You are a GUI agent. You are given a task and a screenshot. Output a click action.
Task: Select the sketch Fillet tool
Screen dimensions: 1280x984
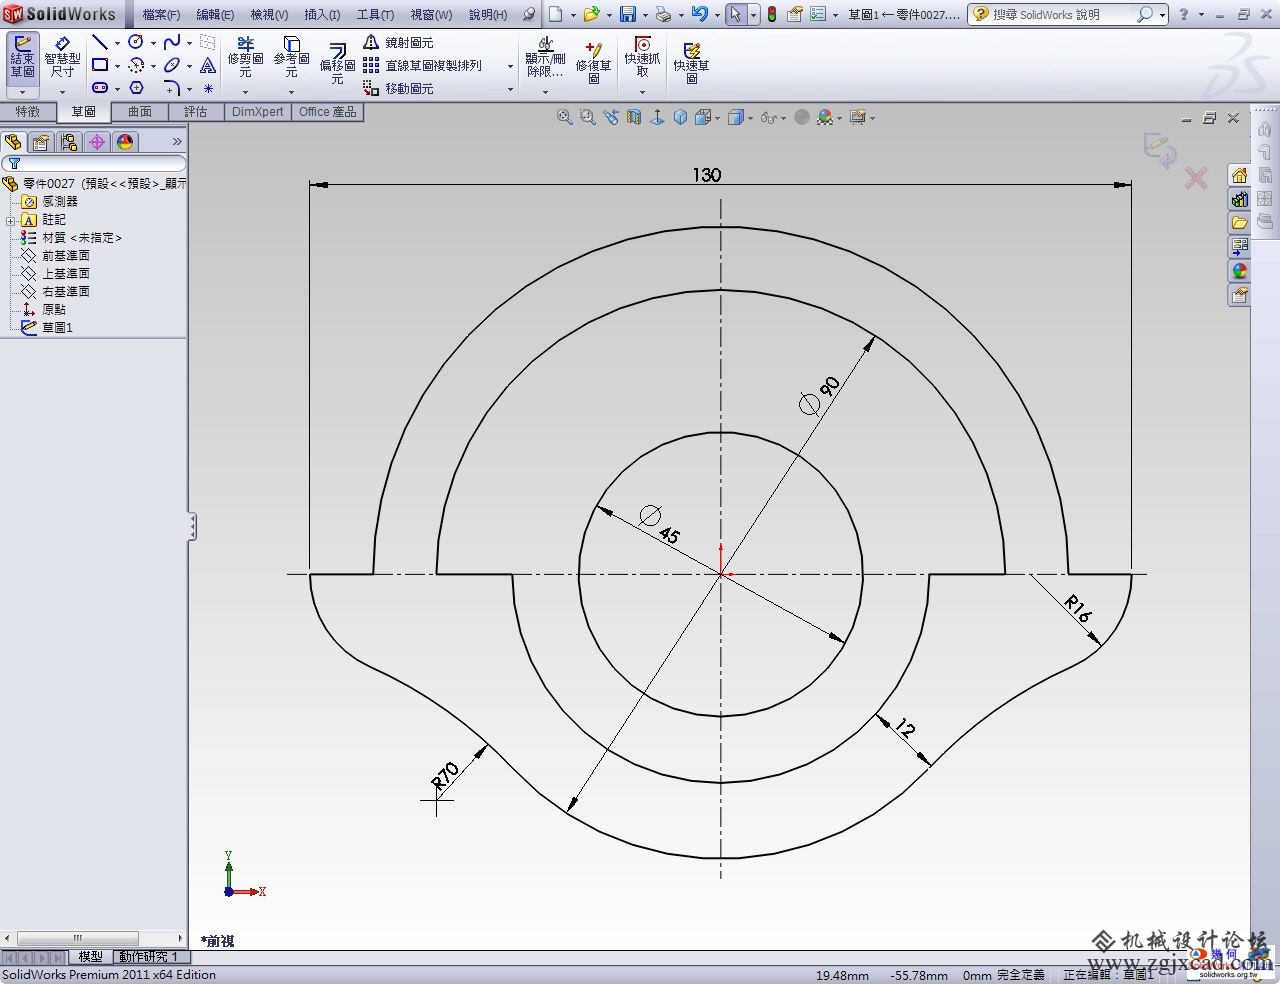pyautogui.click(x=172, y=88)
